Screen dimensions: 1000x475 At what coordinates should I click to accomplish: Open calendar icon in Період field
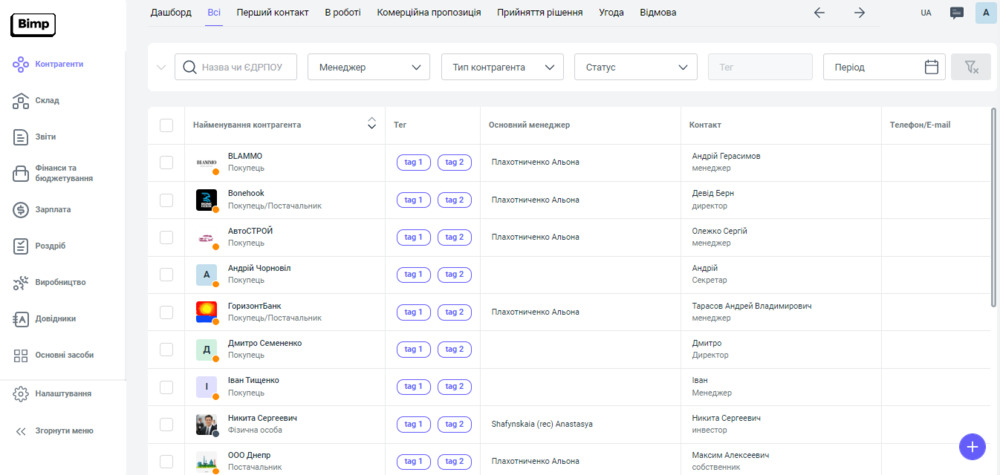pos(931,67)
